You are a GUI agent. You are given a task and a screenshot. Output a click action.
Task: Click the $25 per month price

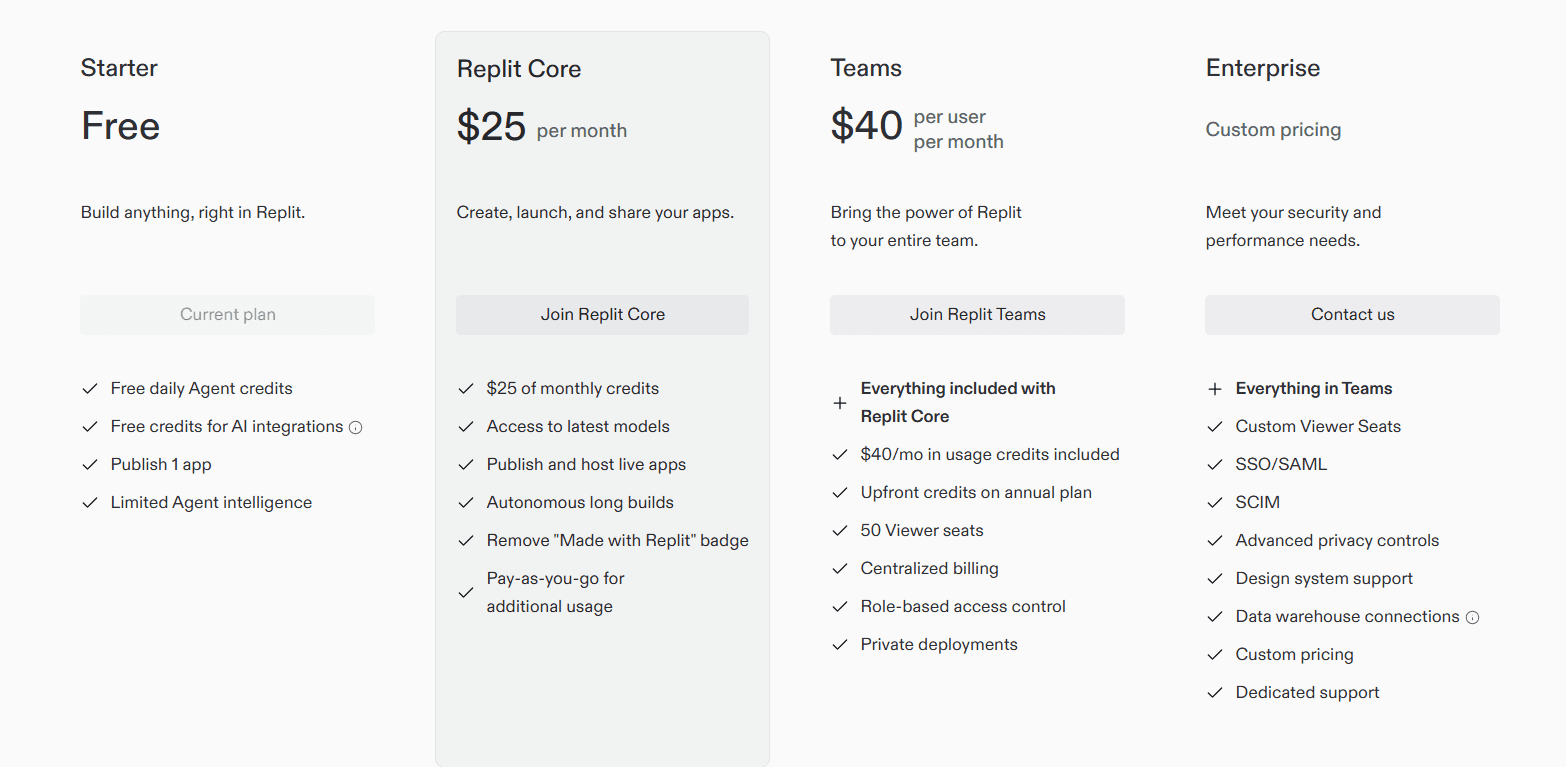click(541, 126)
